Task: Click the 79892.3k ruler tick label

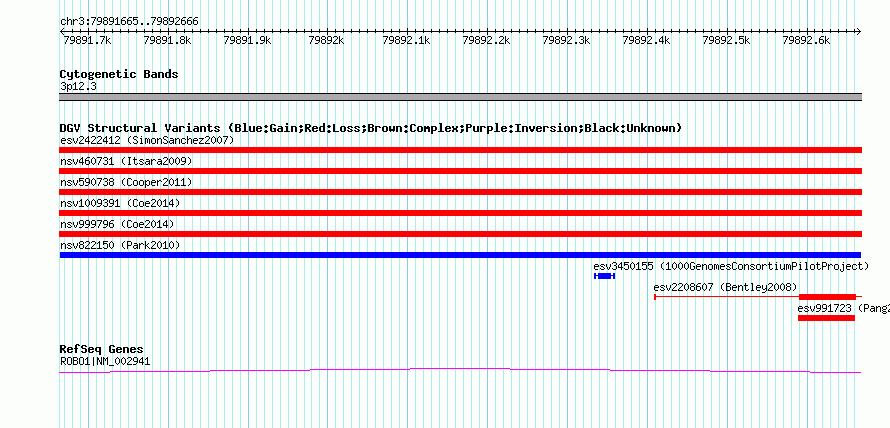Action: tap(567, 40)
